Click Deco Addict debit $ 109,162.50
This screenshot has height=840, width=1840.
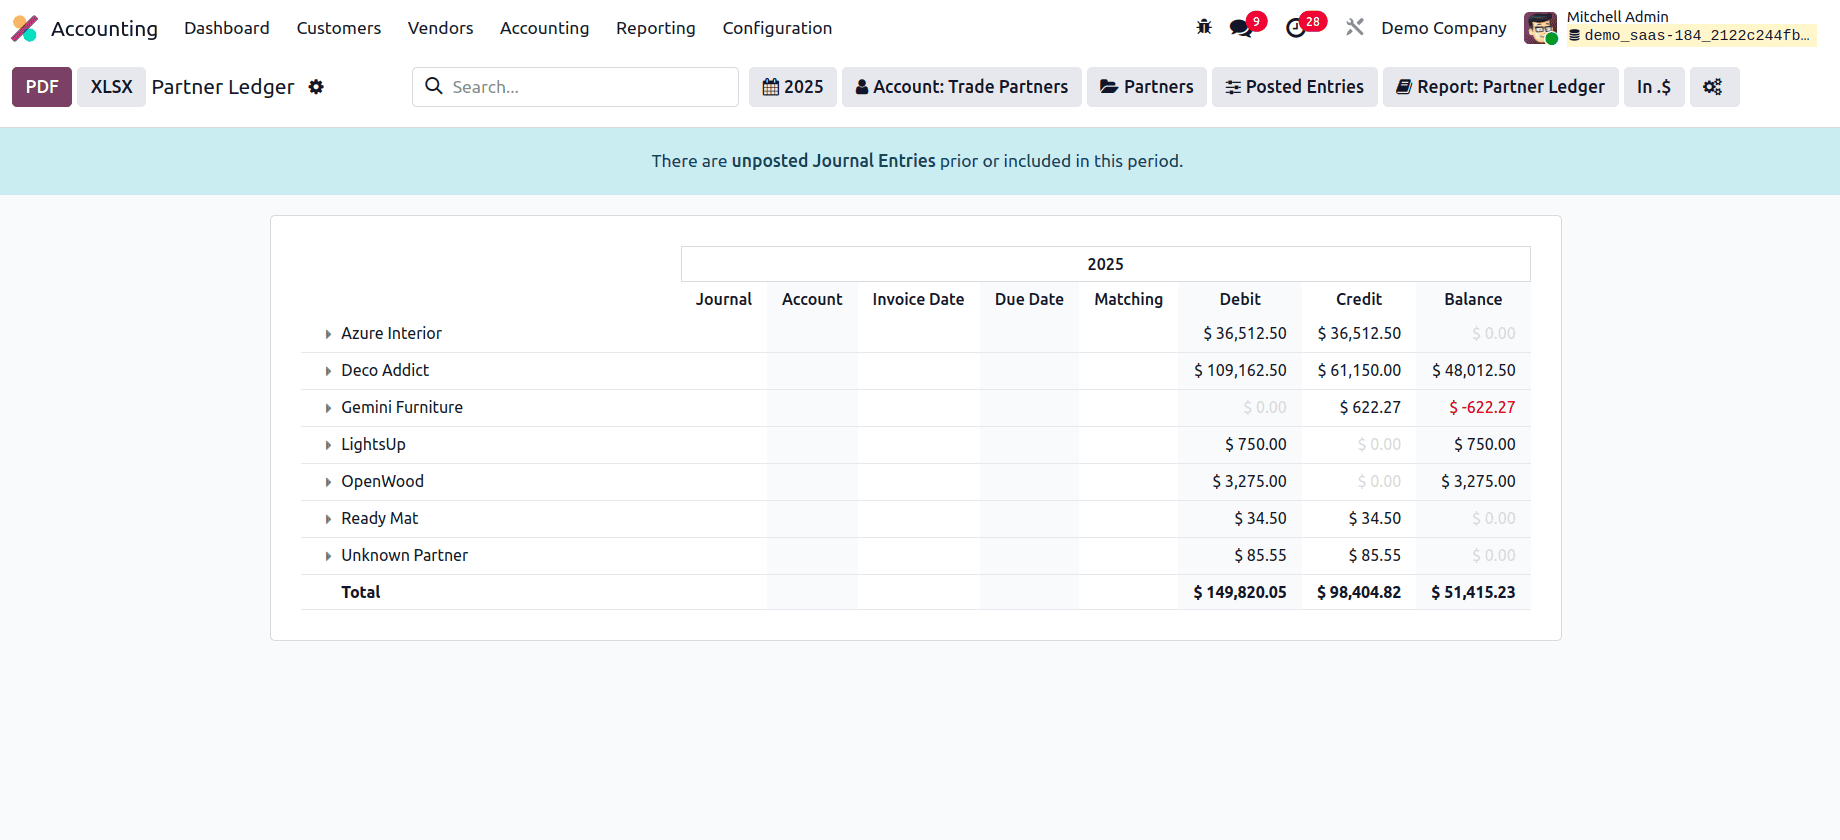pos(1240,370)
